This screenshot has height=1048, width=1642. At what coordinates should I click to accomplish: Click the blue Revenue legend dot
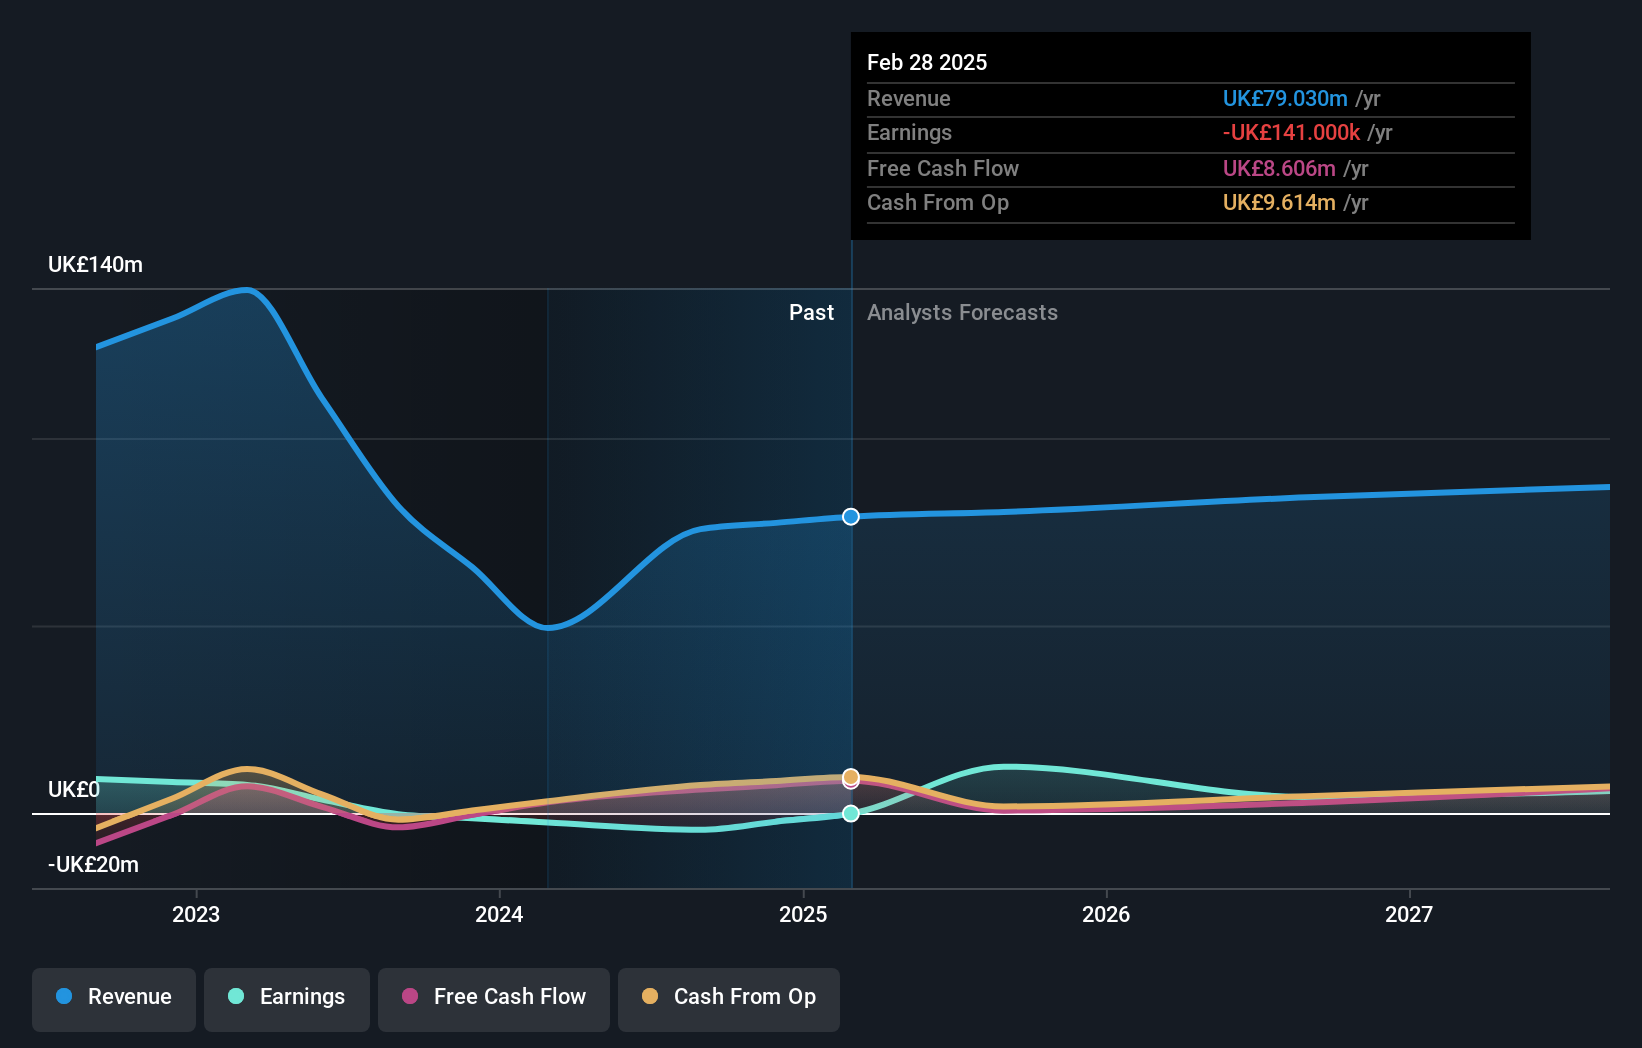tap(64, 996)
